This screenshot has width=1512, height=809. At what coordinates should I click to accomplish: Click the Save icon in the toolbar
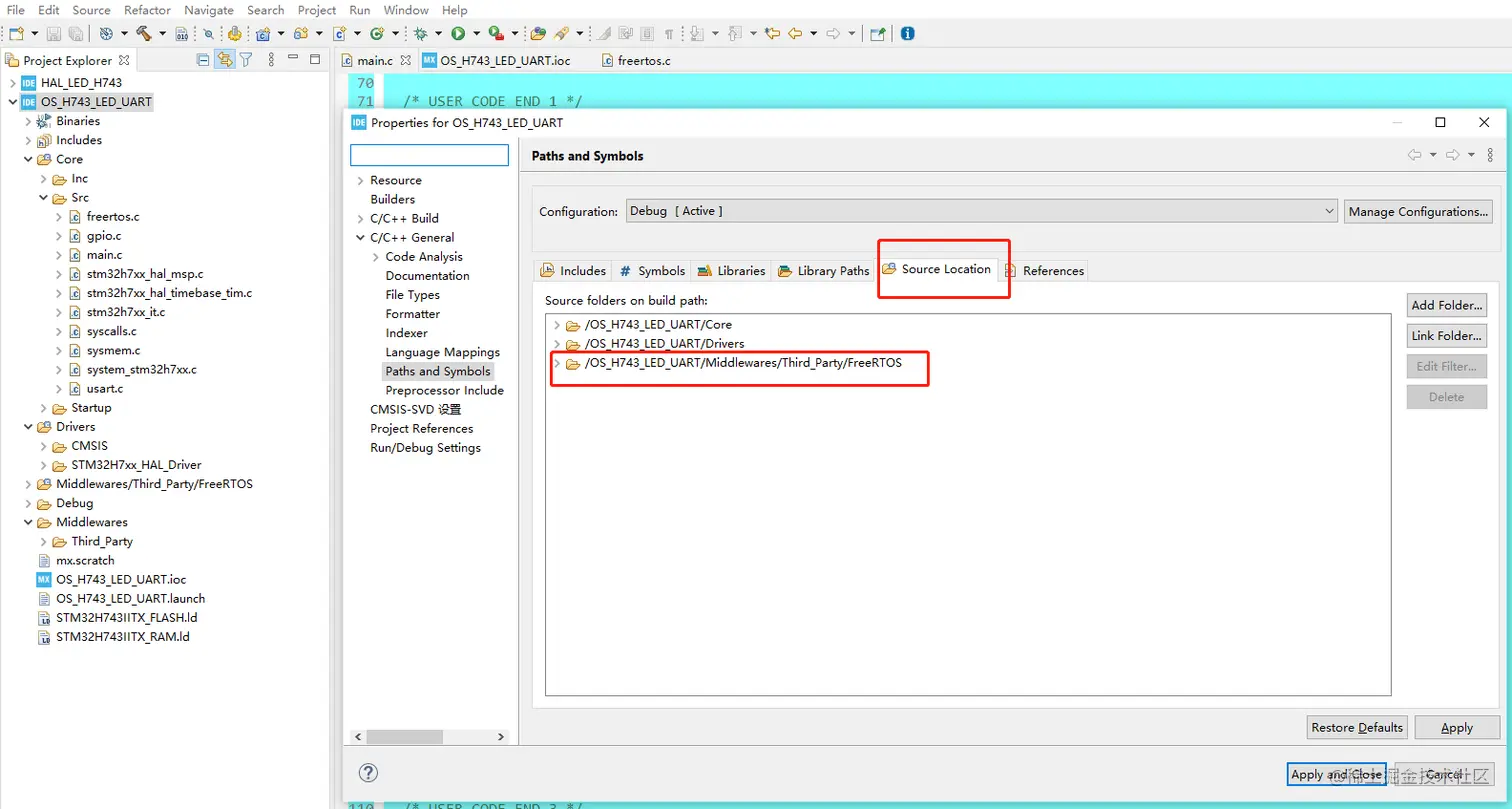[x=56, y=33]
